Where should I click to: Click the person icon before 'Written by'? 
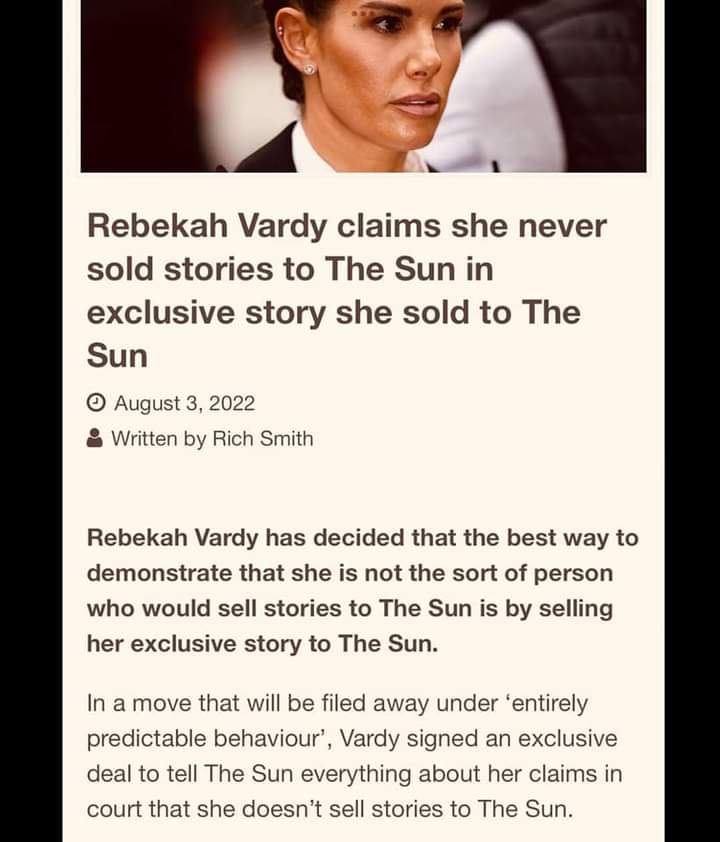click(95, 438)
